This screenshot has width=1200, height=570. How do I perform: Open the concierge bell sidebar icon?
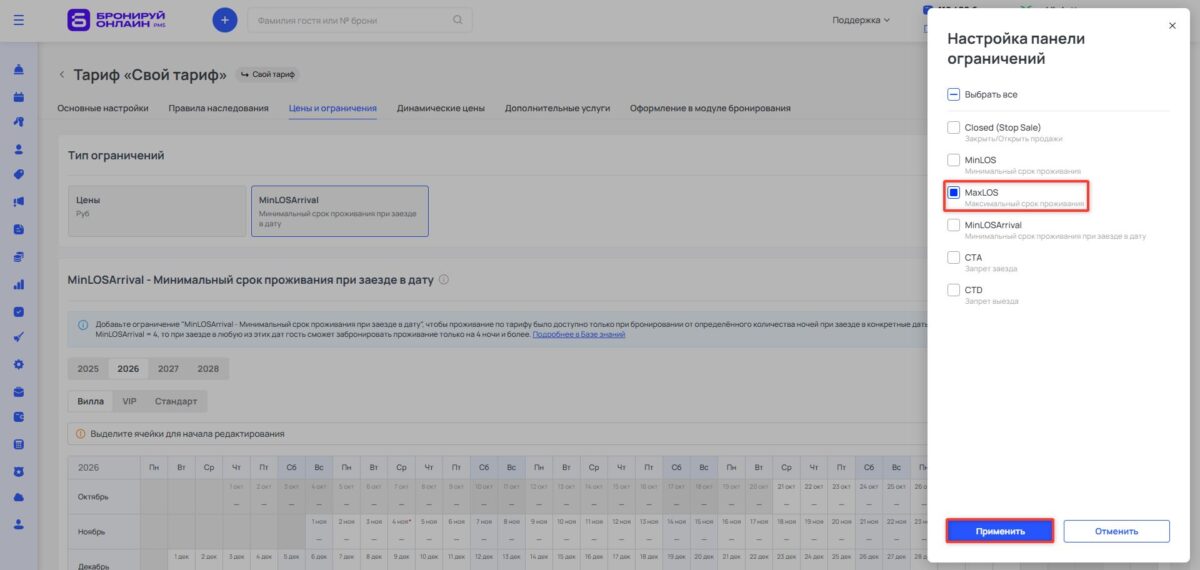tap(19, 70)
